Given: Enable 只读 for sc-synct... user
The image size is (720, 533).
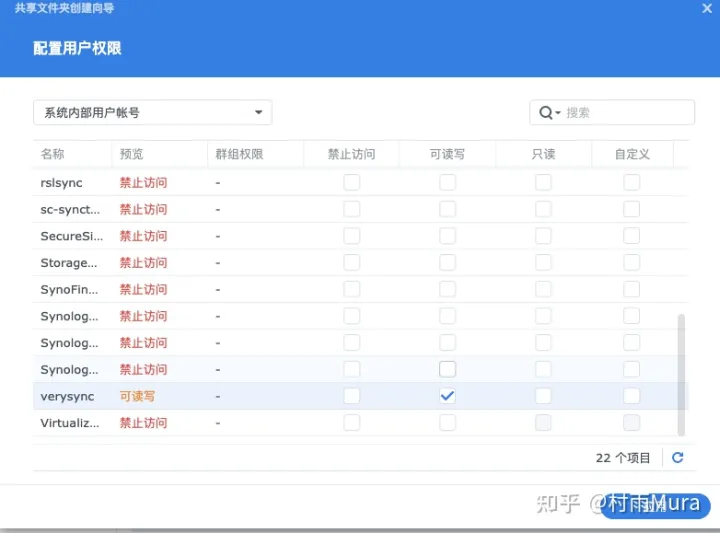Looking at the screenshot, I should 543,209.
